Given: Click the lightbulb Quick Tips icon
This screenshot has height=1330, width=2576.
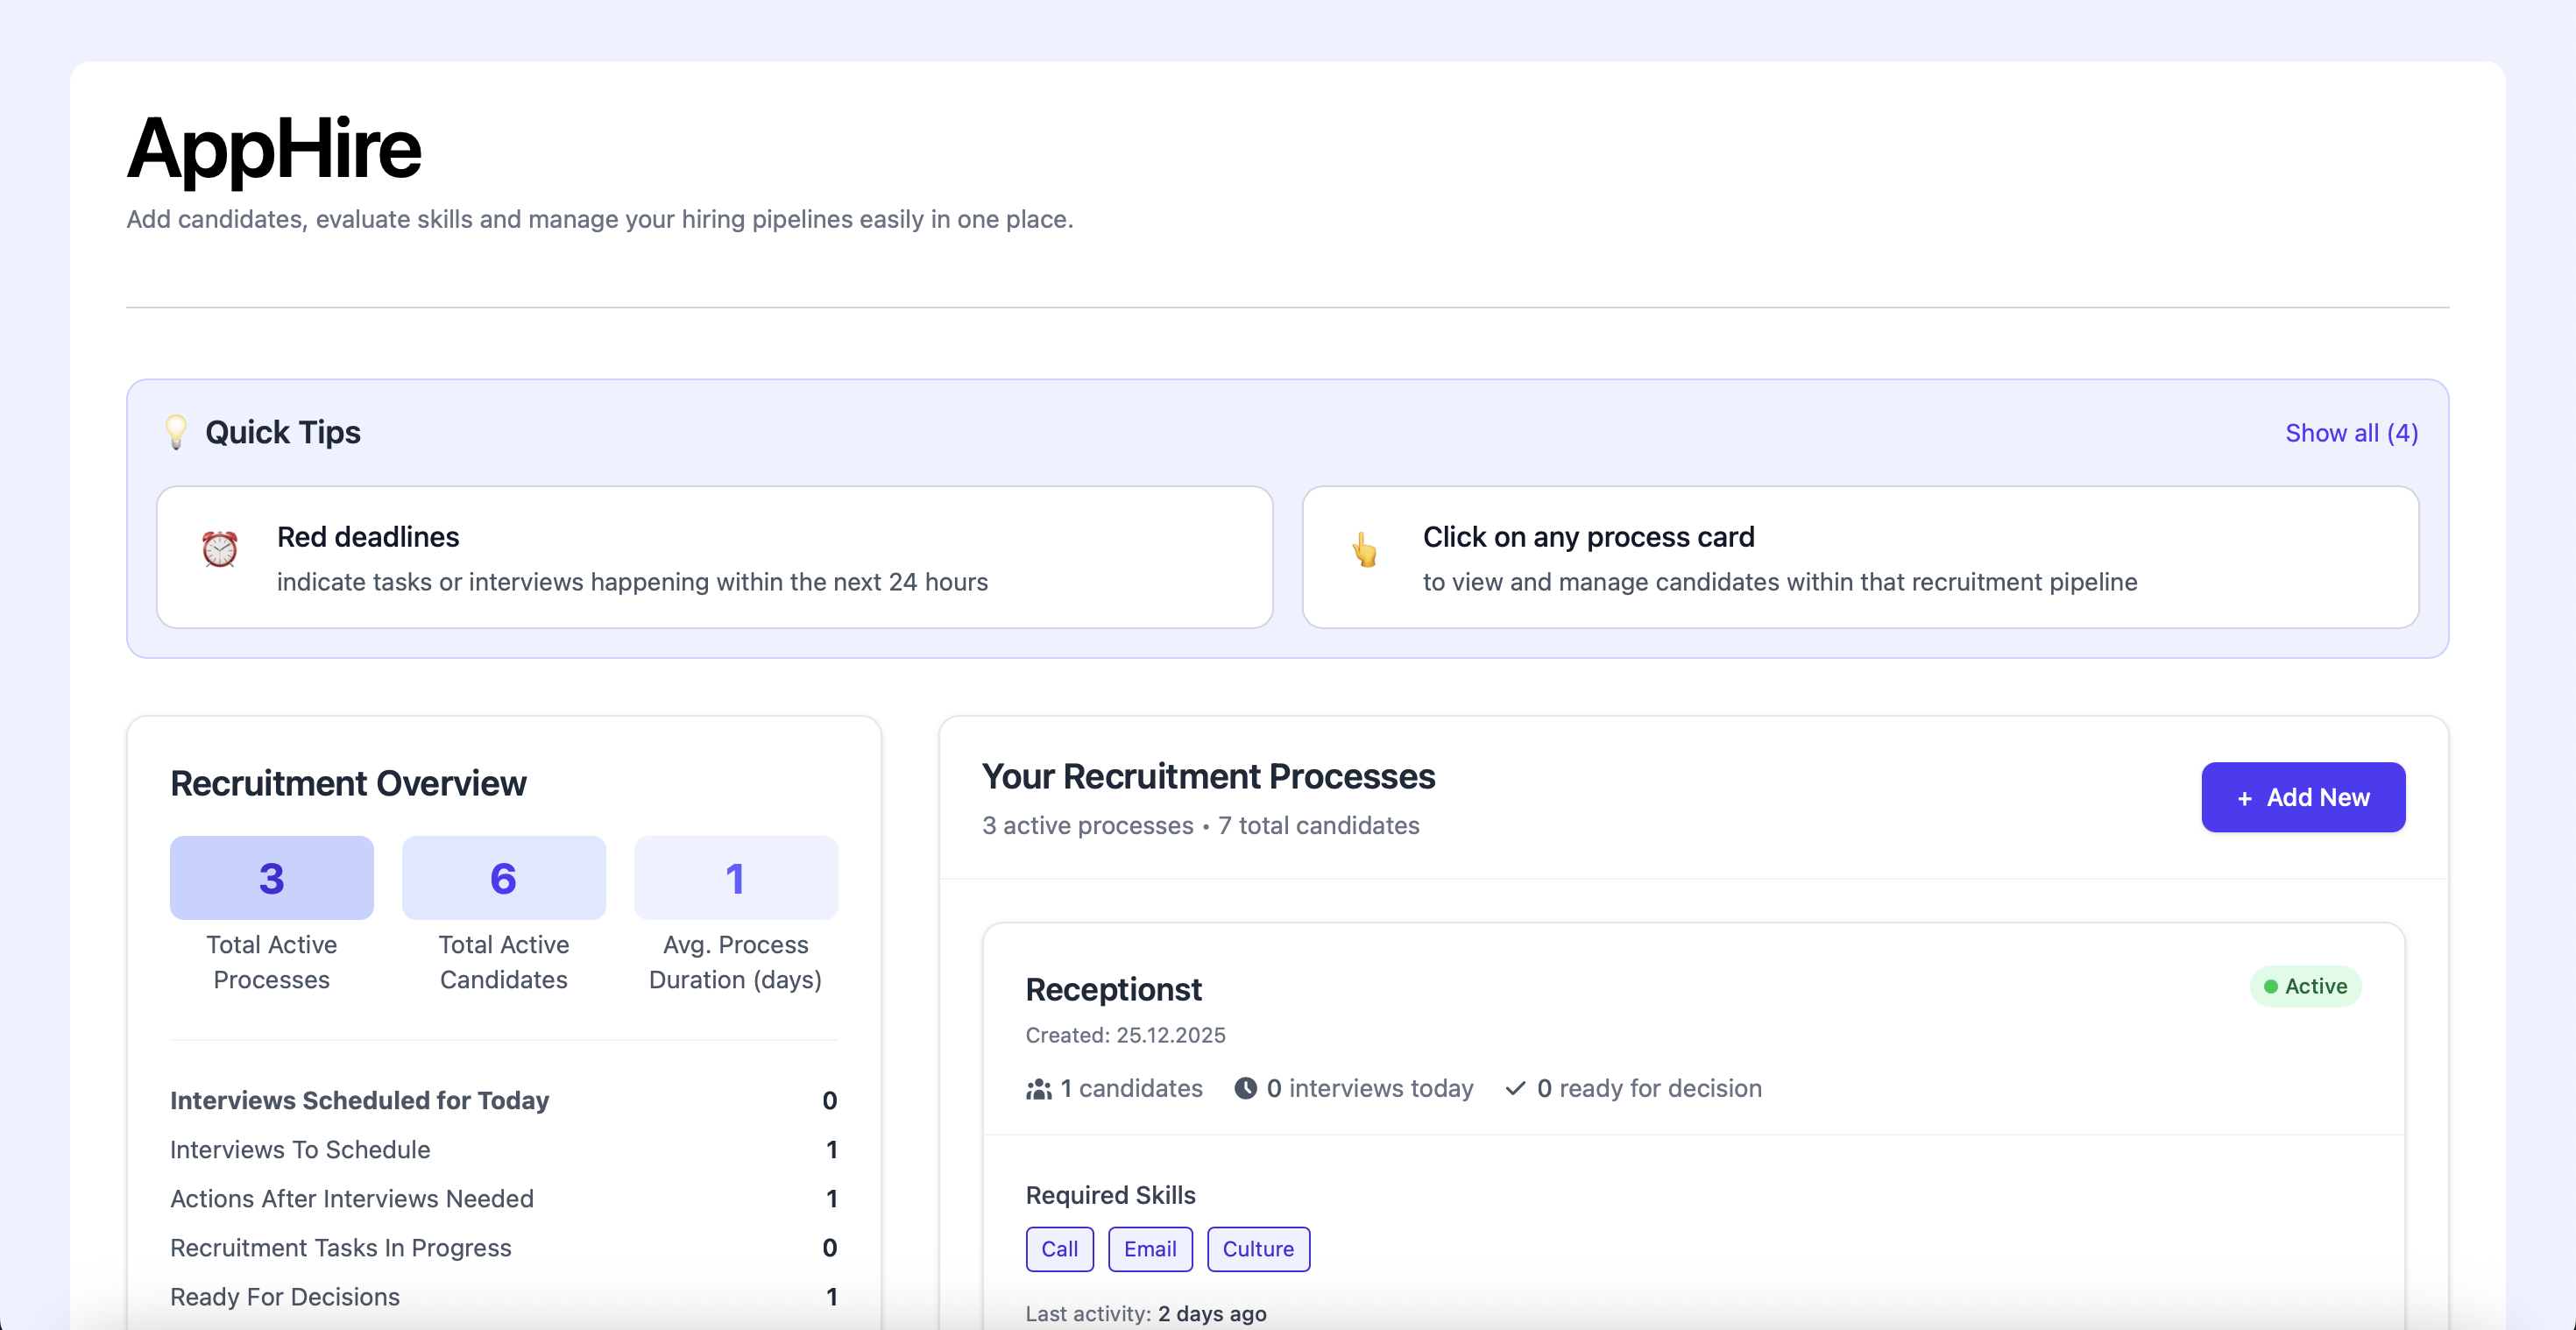Looking at the screenshot, I should [x=176, y=433].
